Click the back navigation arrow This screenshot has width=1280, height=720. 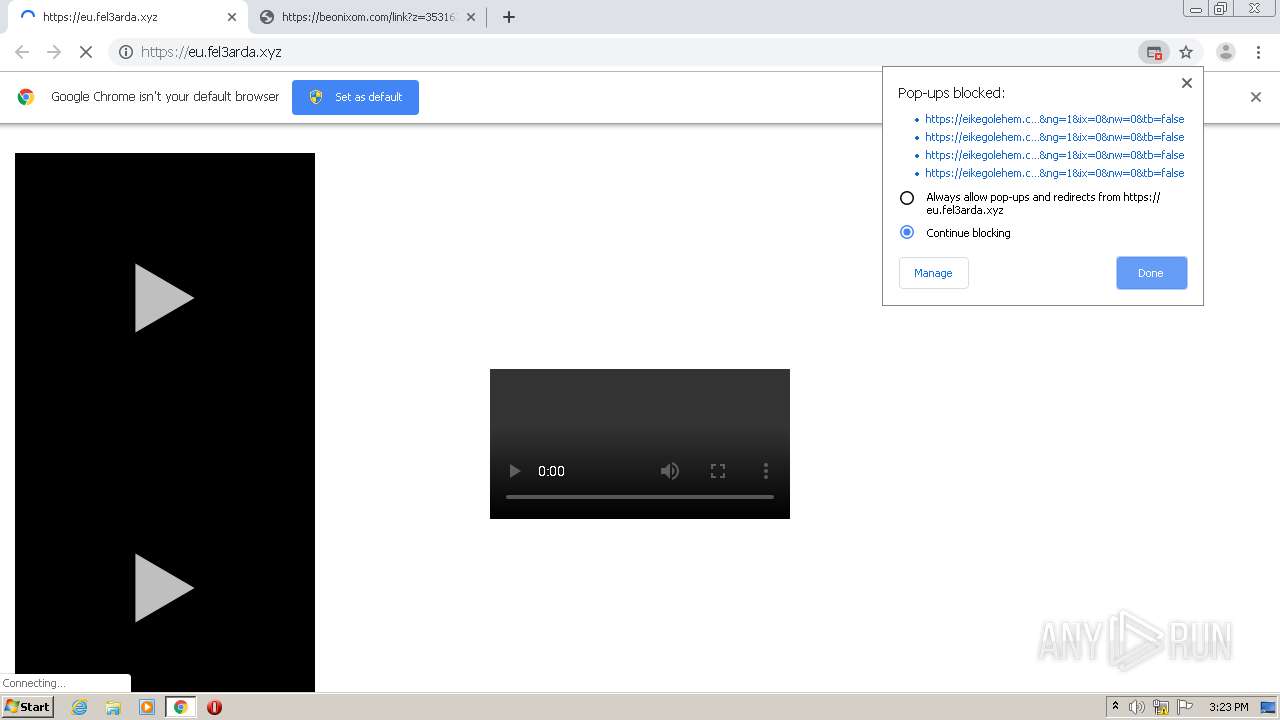click(x=22, y=52)
